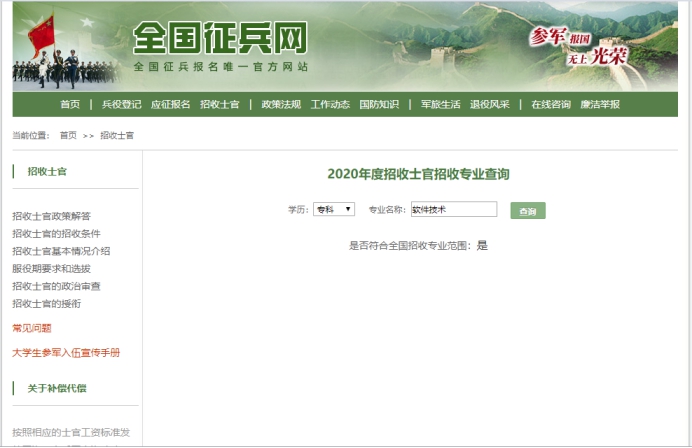
Task: Open the 国防知识 navigation item
Action: 379,104
